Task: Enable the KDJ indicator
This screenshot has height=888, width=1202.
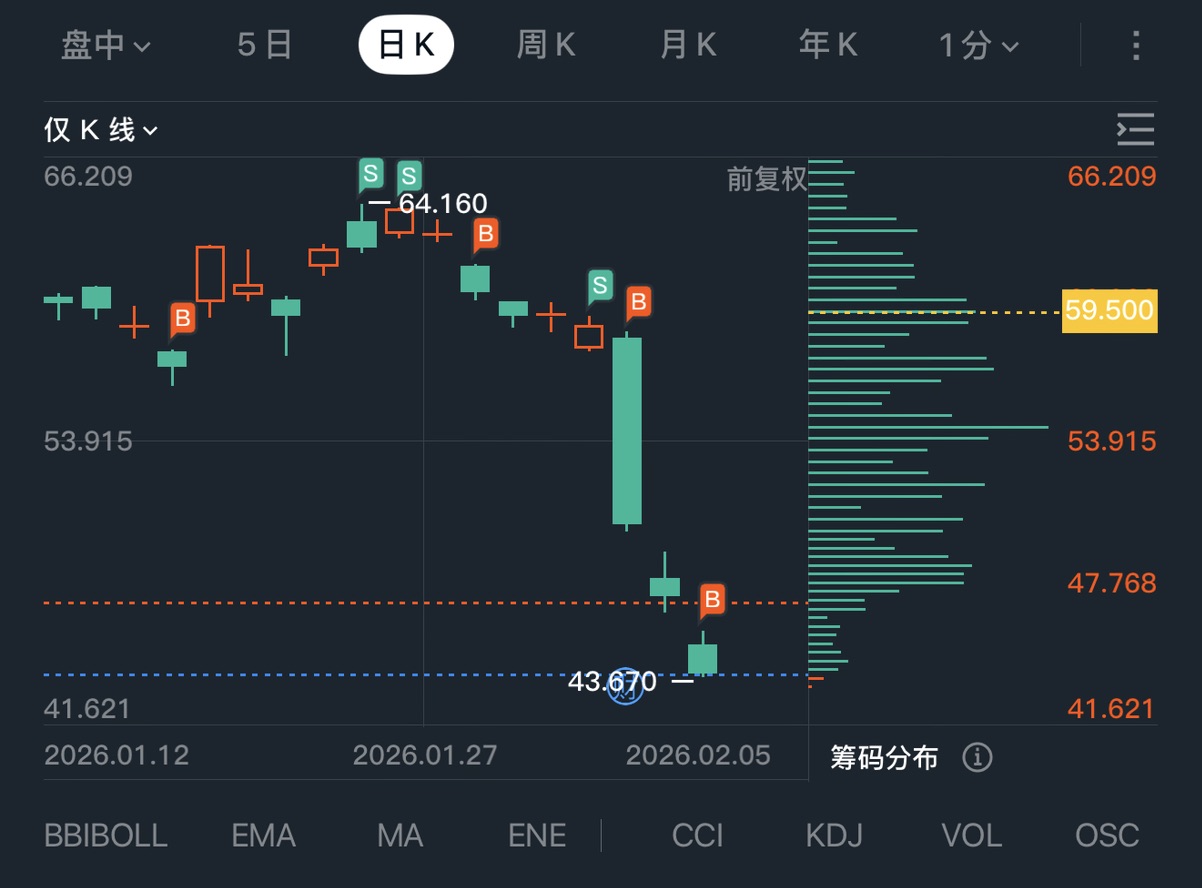Action: [x=834, y=835]
